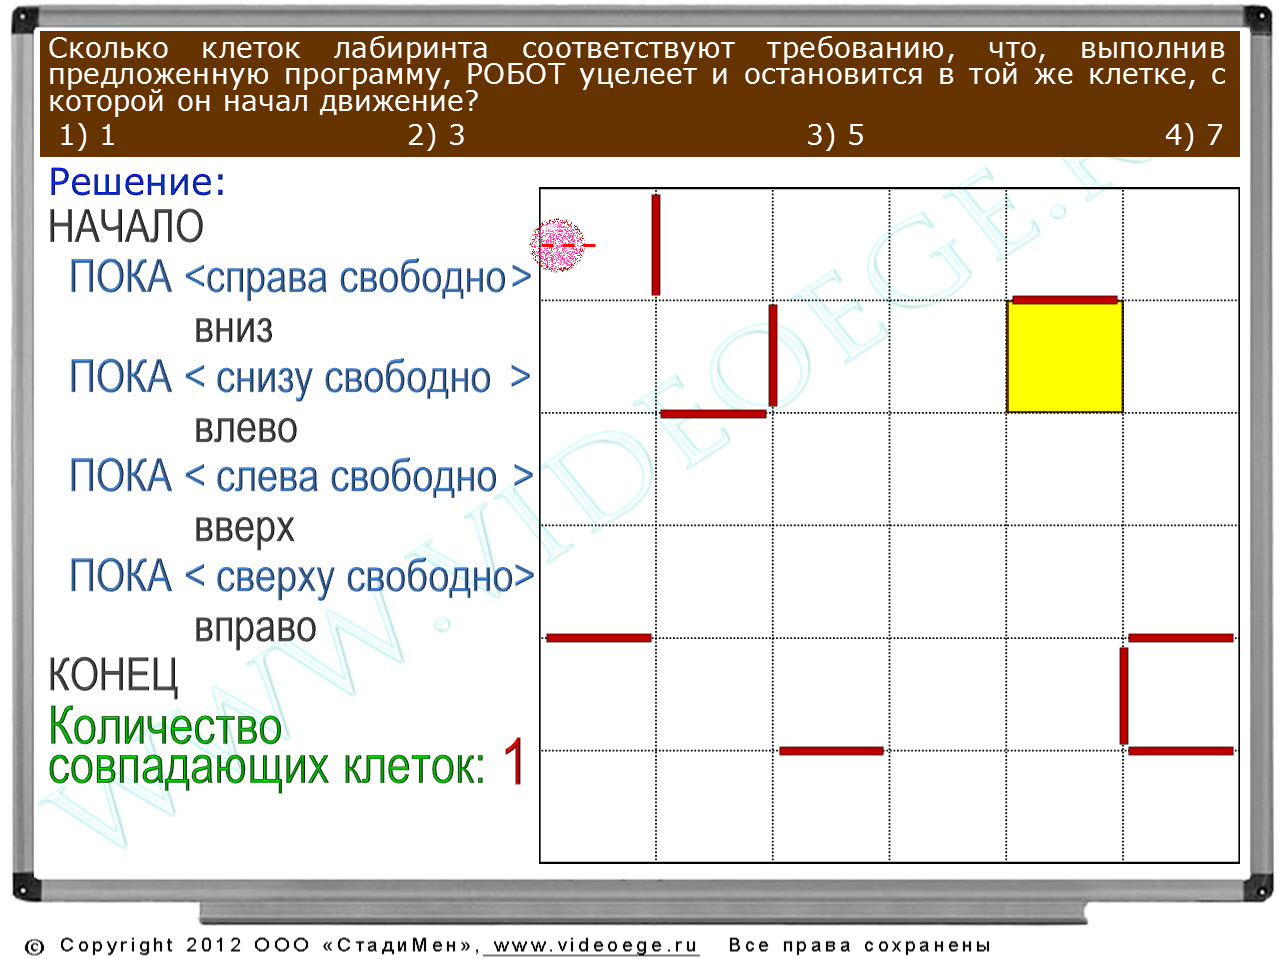
Task: Click "Все права сохранены" footer text
Action: (859, 945)
